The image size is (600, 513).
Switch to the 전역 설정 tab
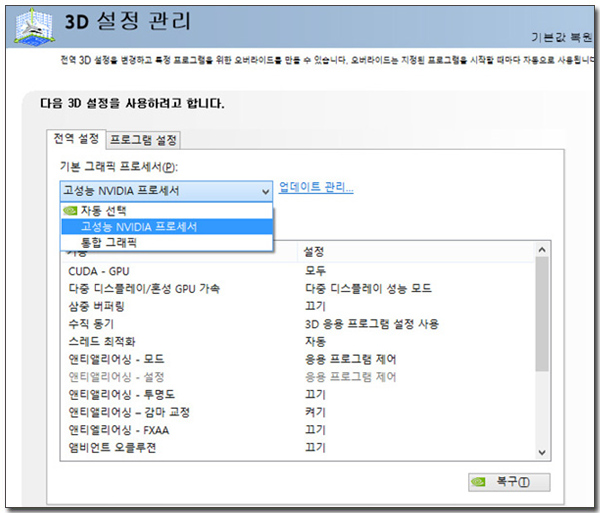[76, 138]
